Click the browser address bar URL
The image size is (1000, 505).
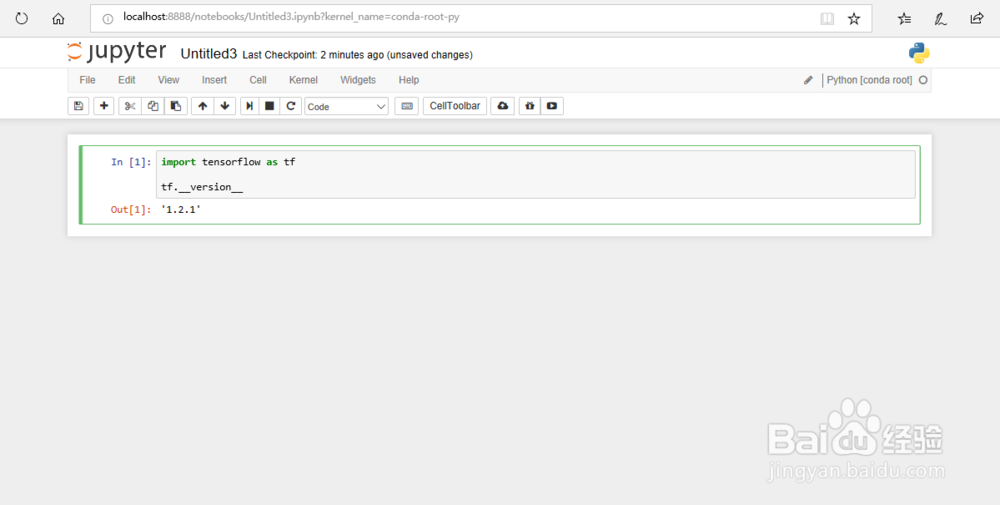(x=291, y=18)
